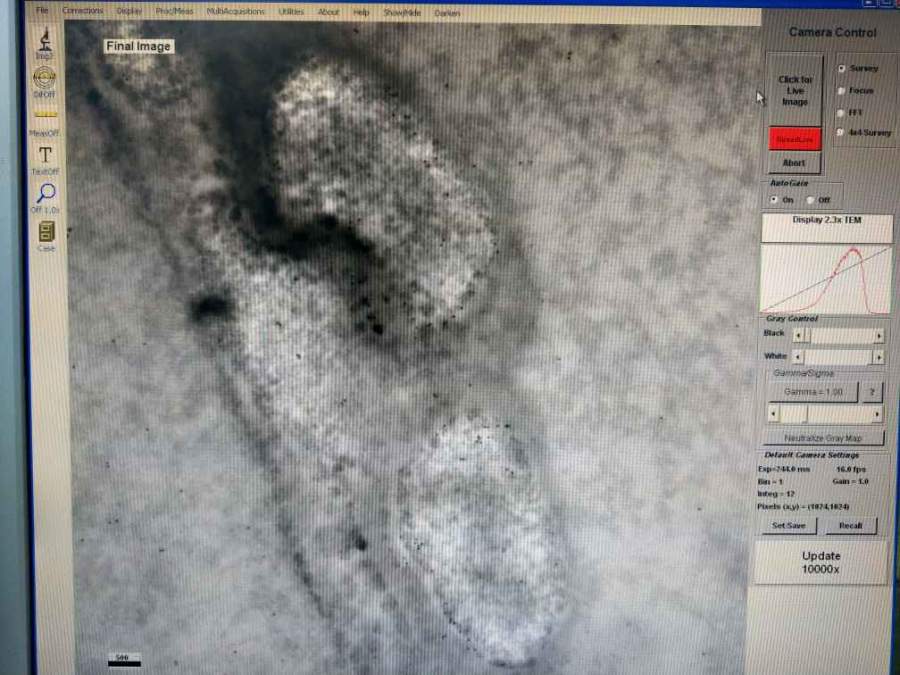Click the White level slider track
This screenshot has width=900, height=675.
(838, 357)
